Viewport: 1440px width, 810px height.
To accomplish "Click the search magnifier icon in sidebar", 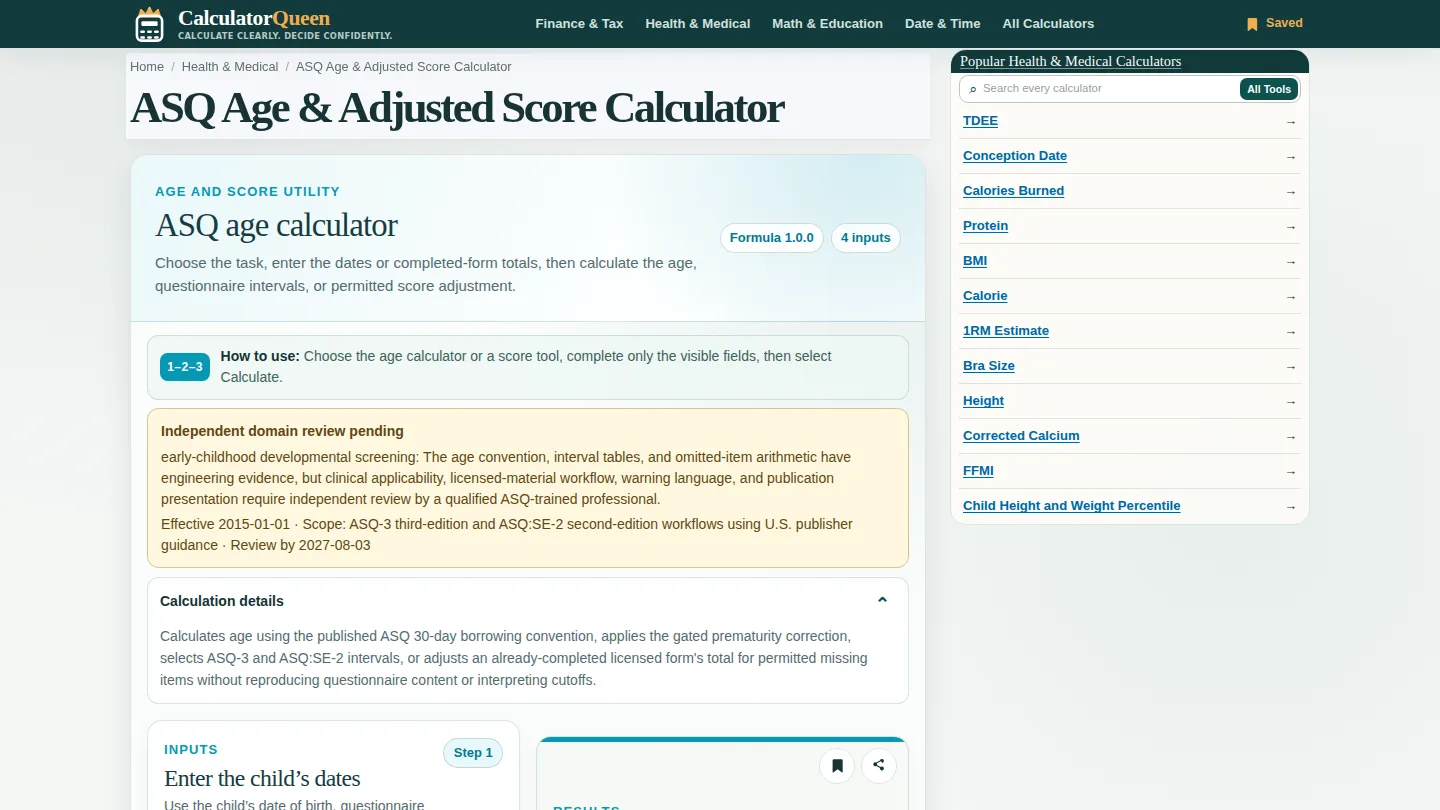I will (973, 89).
